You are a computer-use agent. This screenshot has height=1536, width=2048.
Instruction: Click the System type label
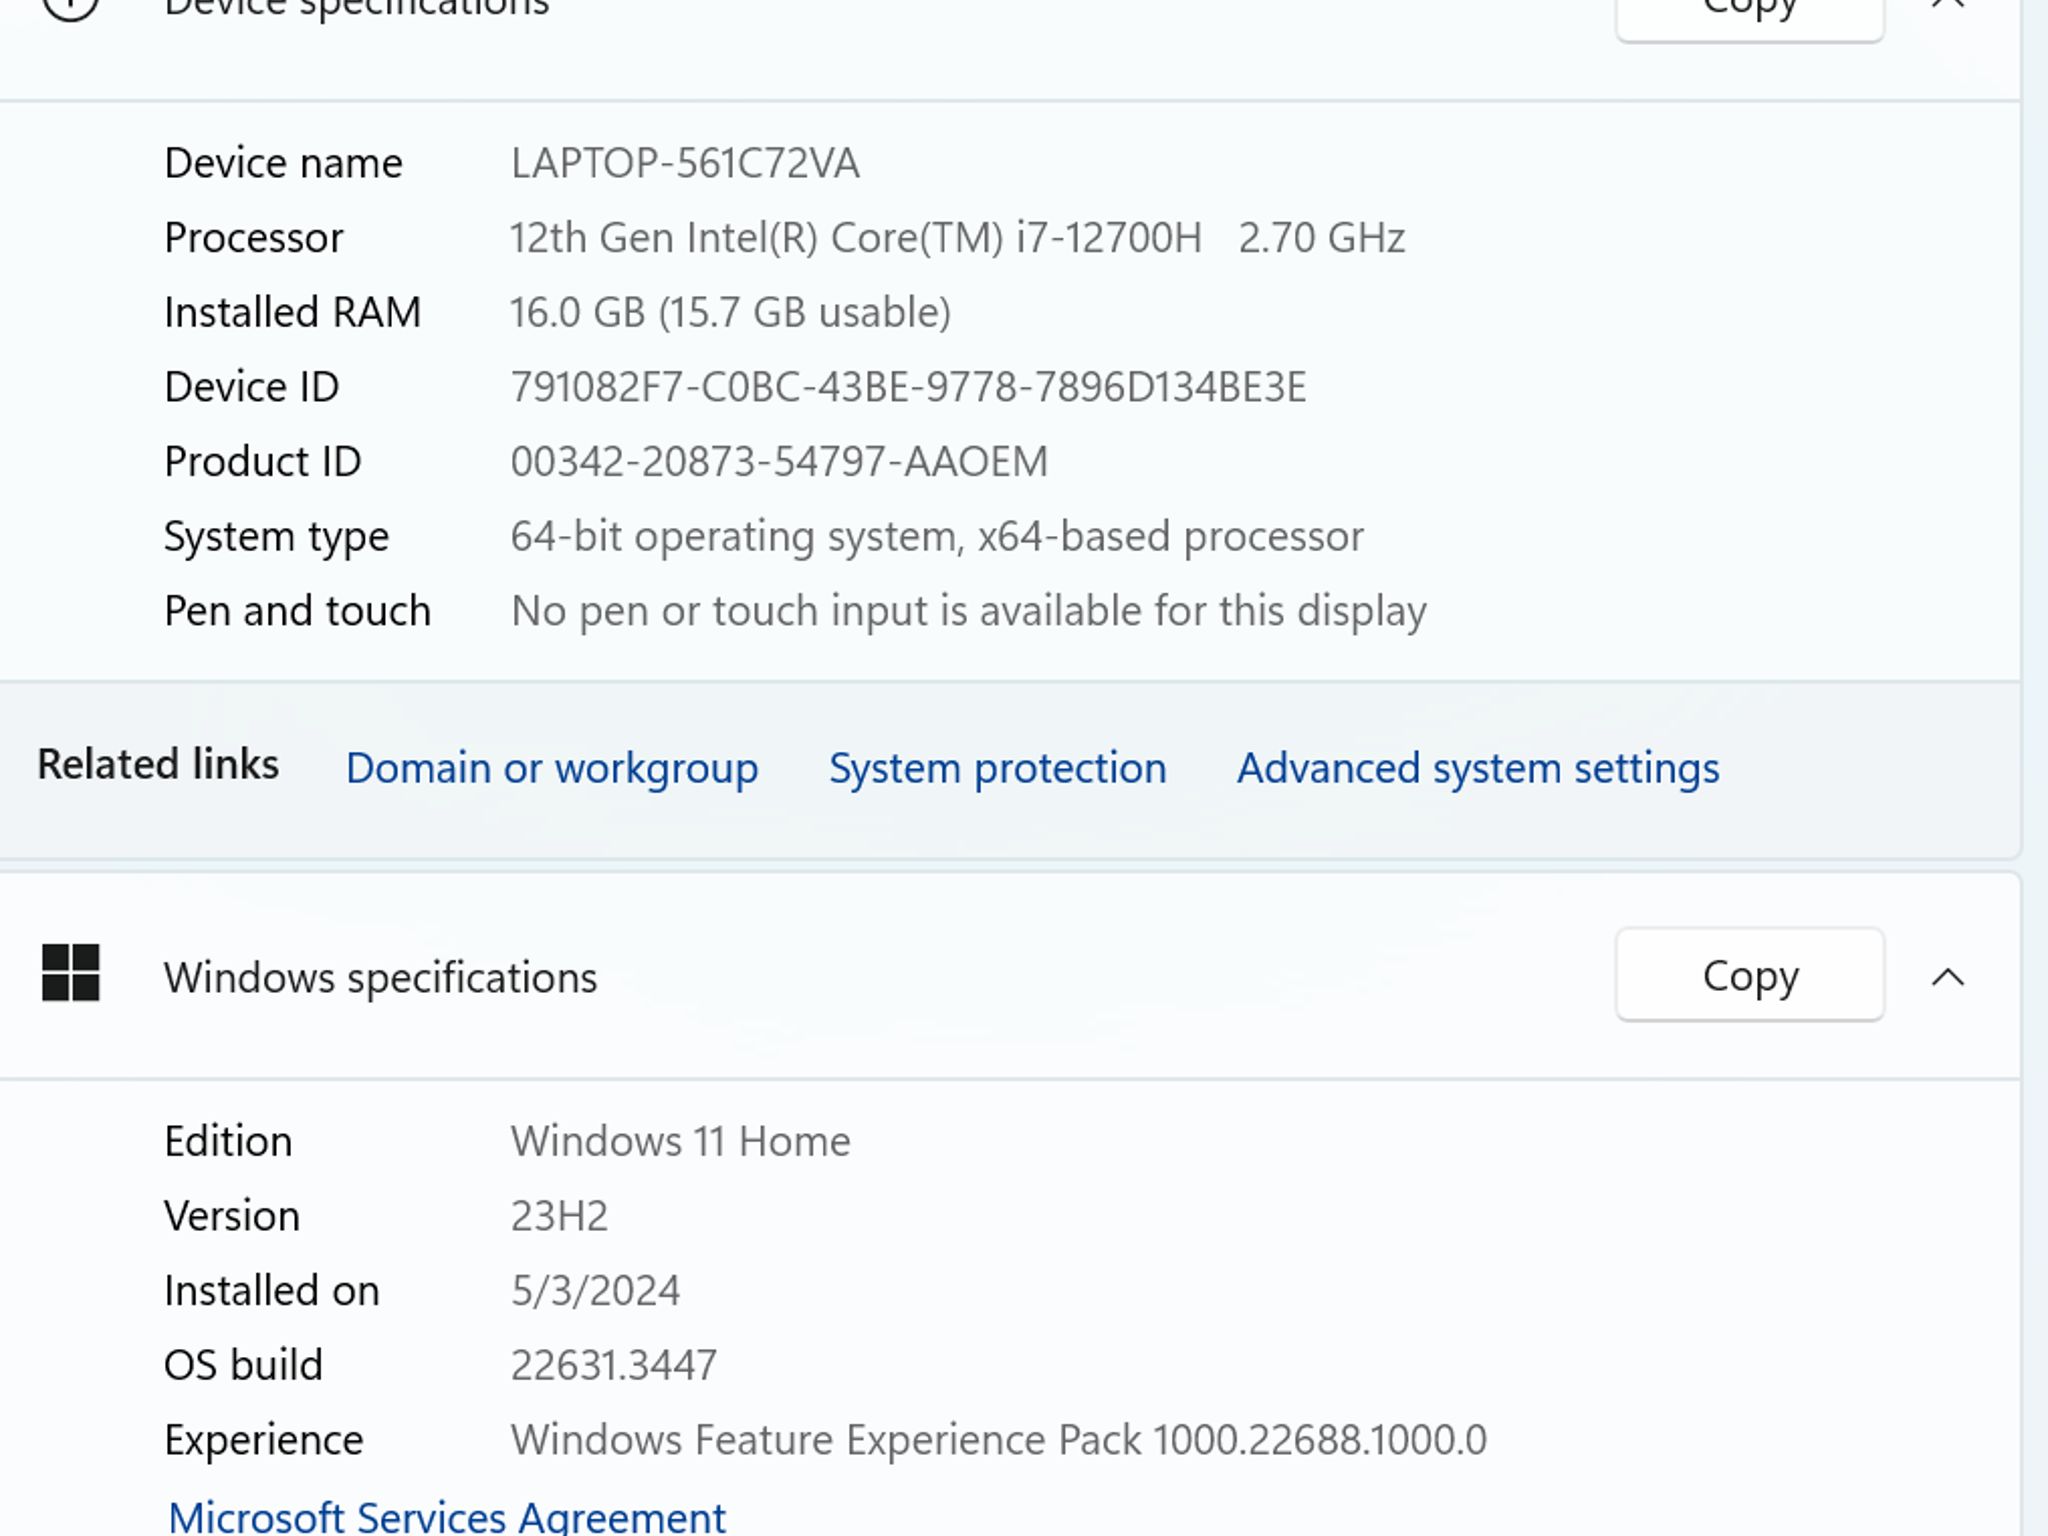coord(276,537)
